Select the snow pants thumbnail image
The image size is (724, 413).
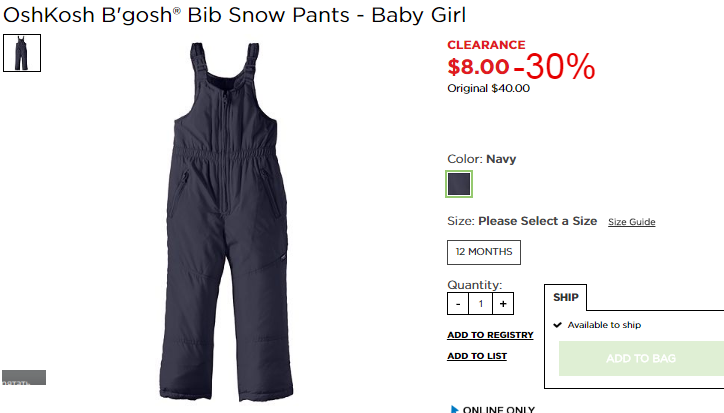coord(22,53)
